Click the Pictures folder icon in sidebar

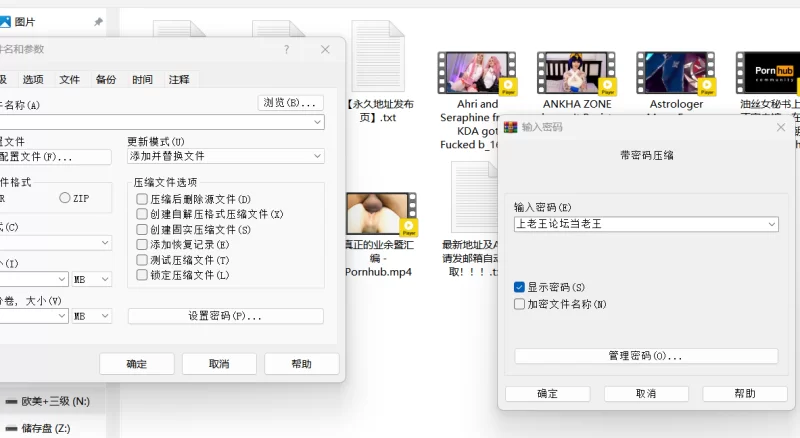pyautogui.click(x=5, y=21)
